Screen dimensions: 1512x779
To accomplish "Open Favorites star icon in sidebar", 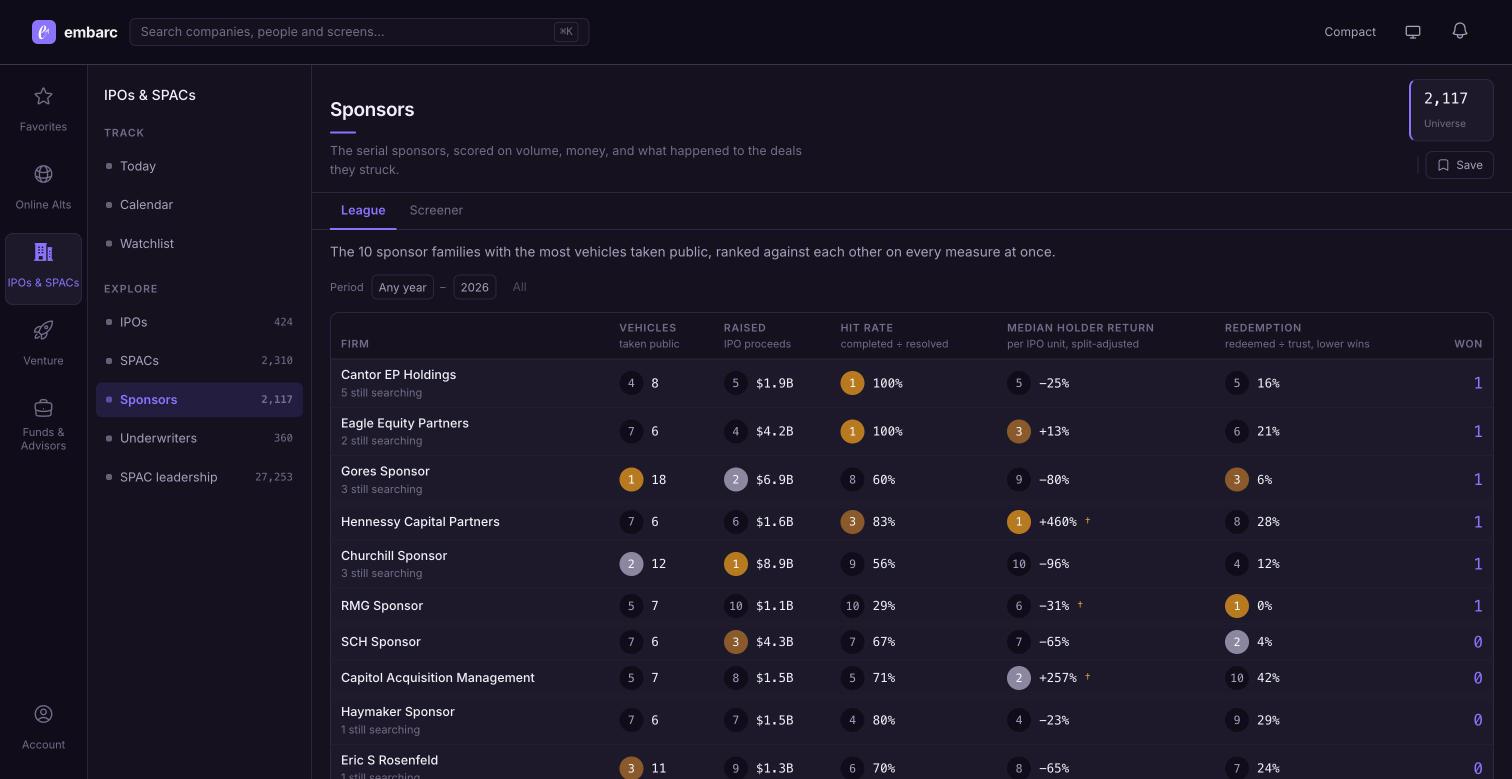I will coord(43,96).
